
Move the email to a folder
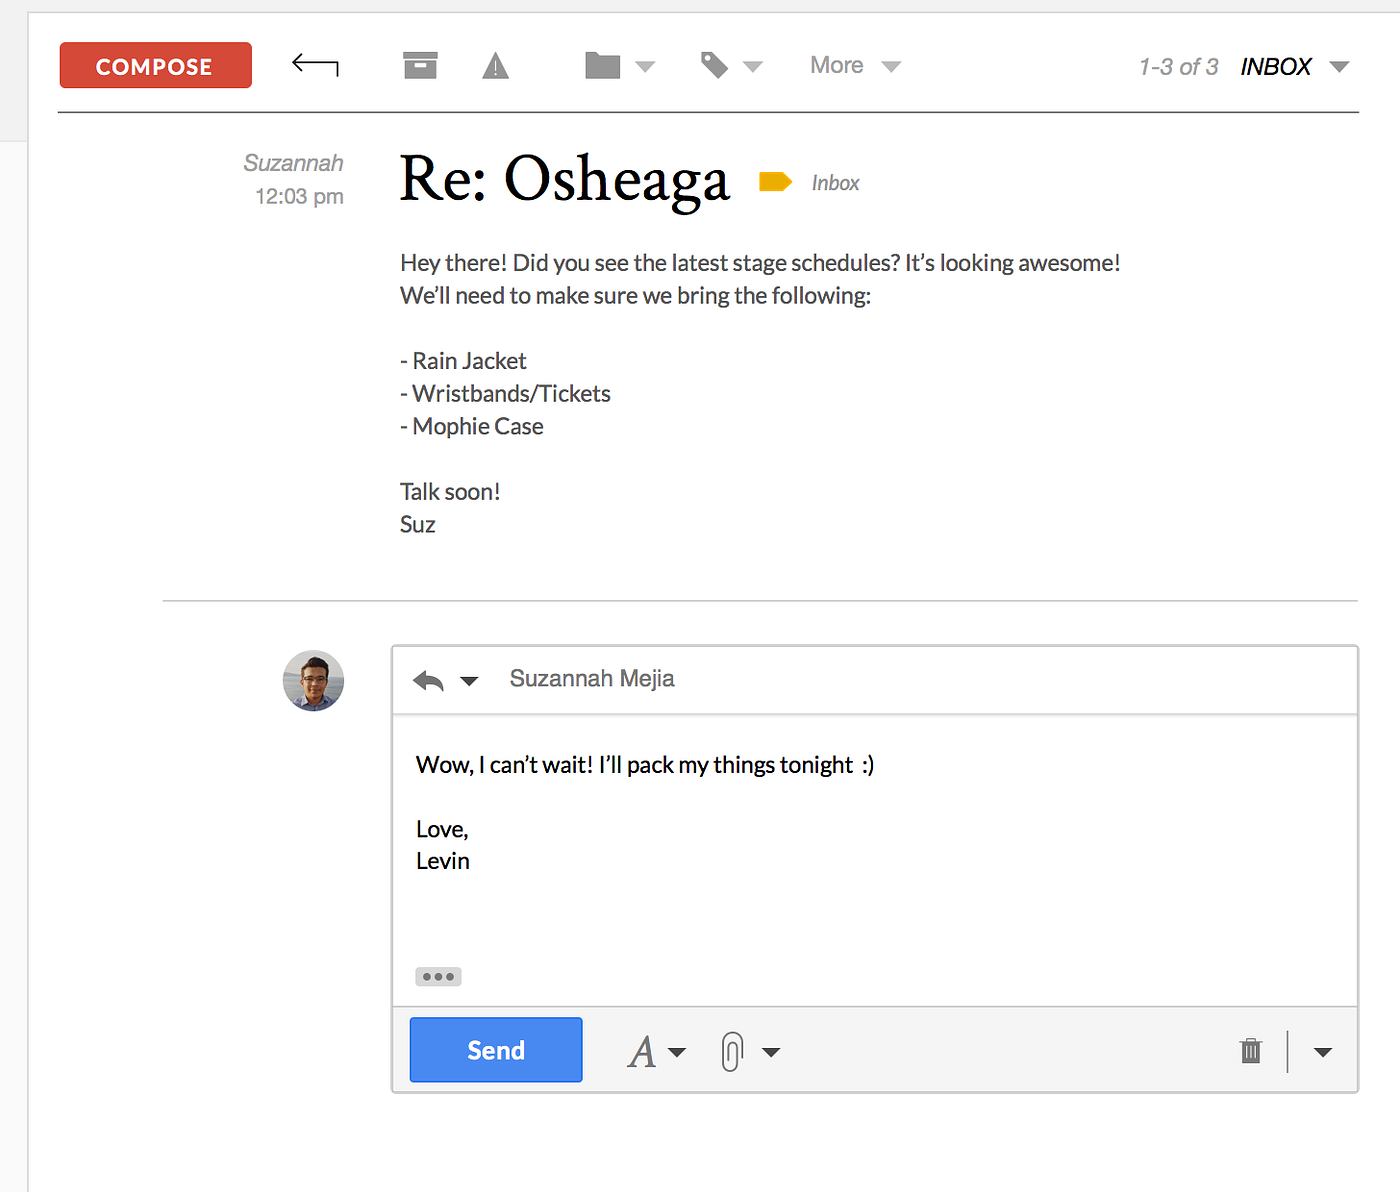[602, 64]
